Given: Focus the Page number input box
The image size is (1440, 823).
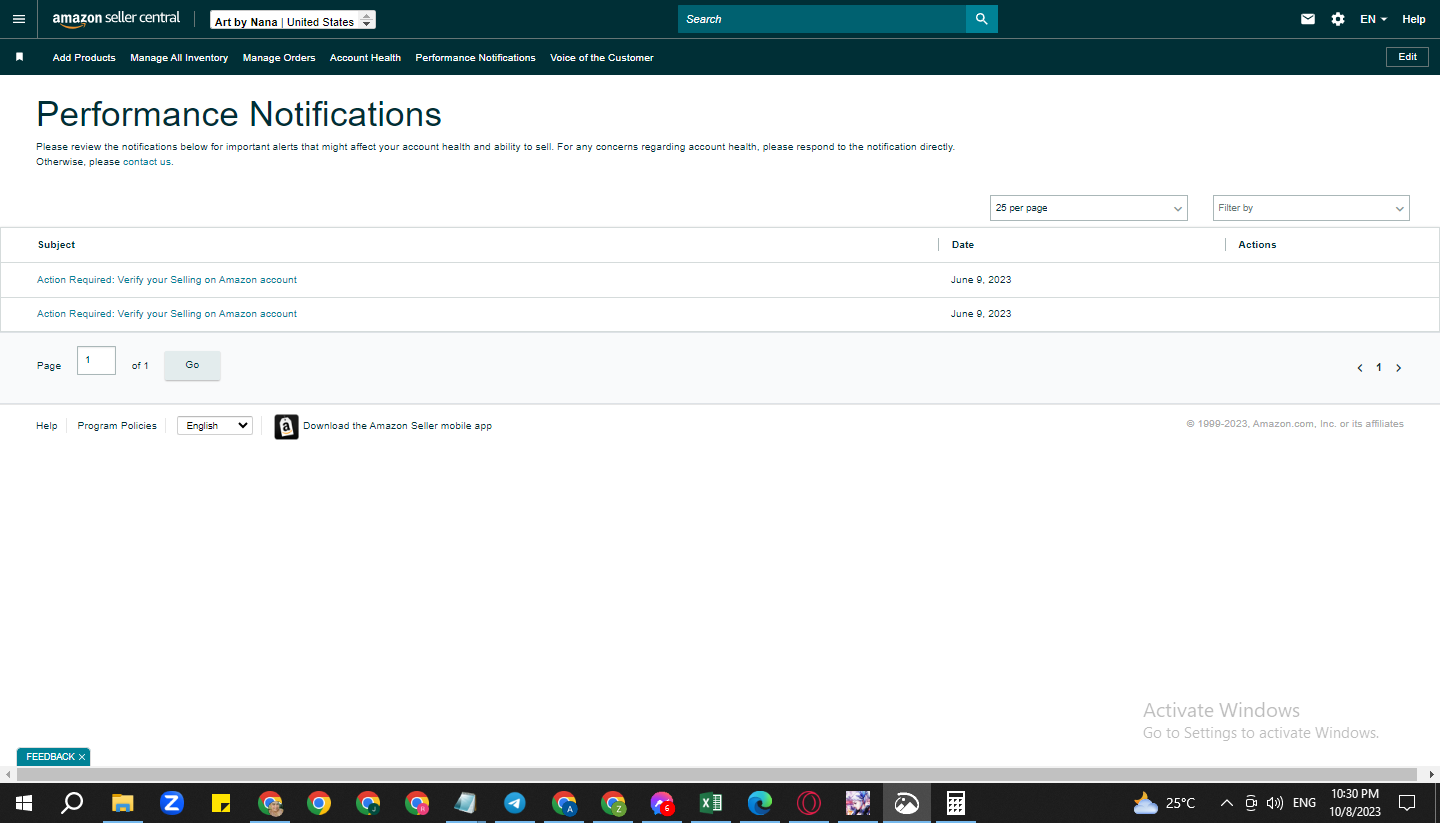Looking at the screenshot, I should pos(96,361).
